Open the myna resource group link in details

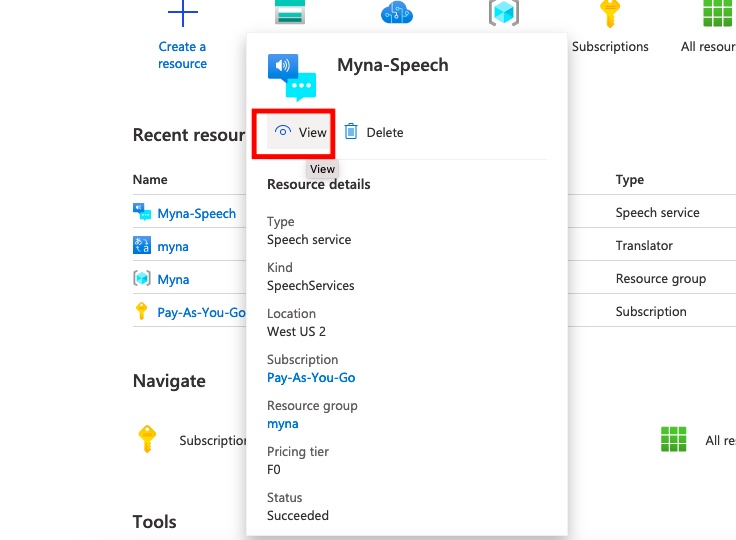point(283,424)
